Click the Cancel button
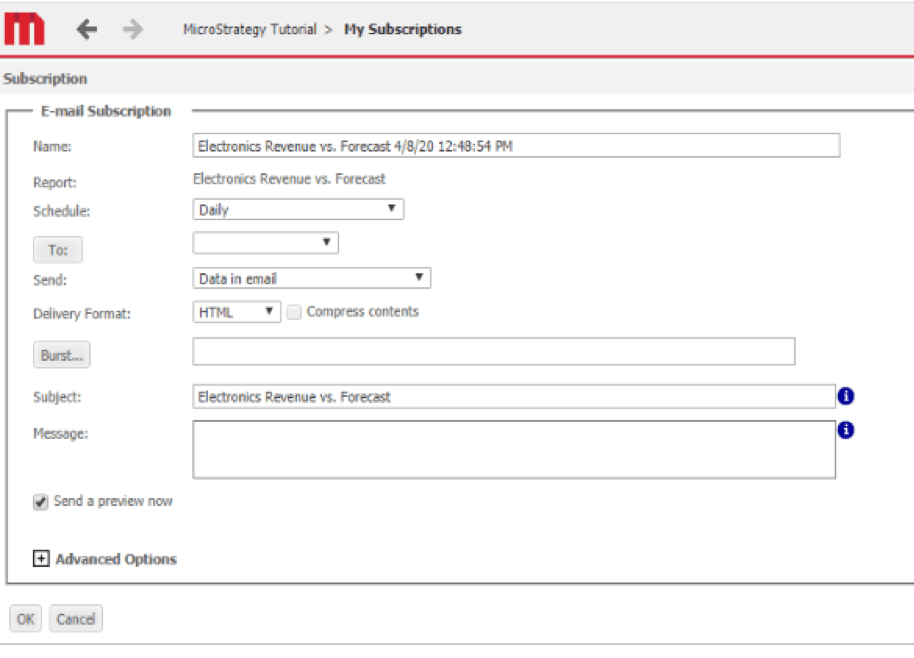 coord(76,619)
